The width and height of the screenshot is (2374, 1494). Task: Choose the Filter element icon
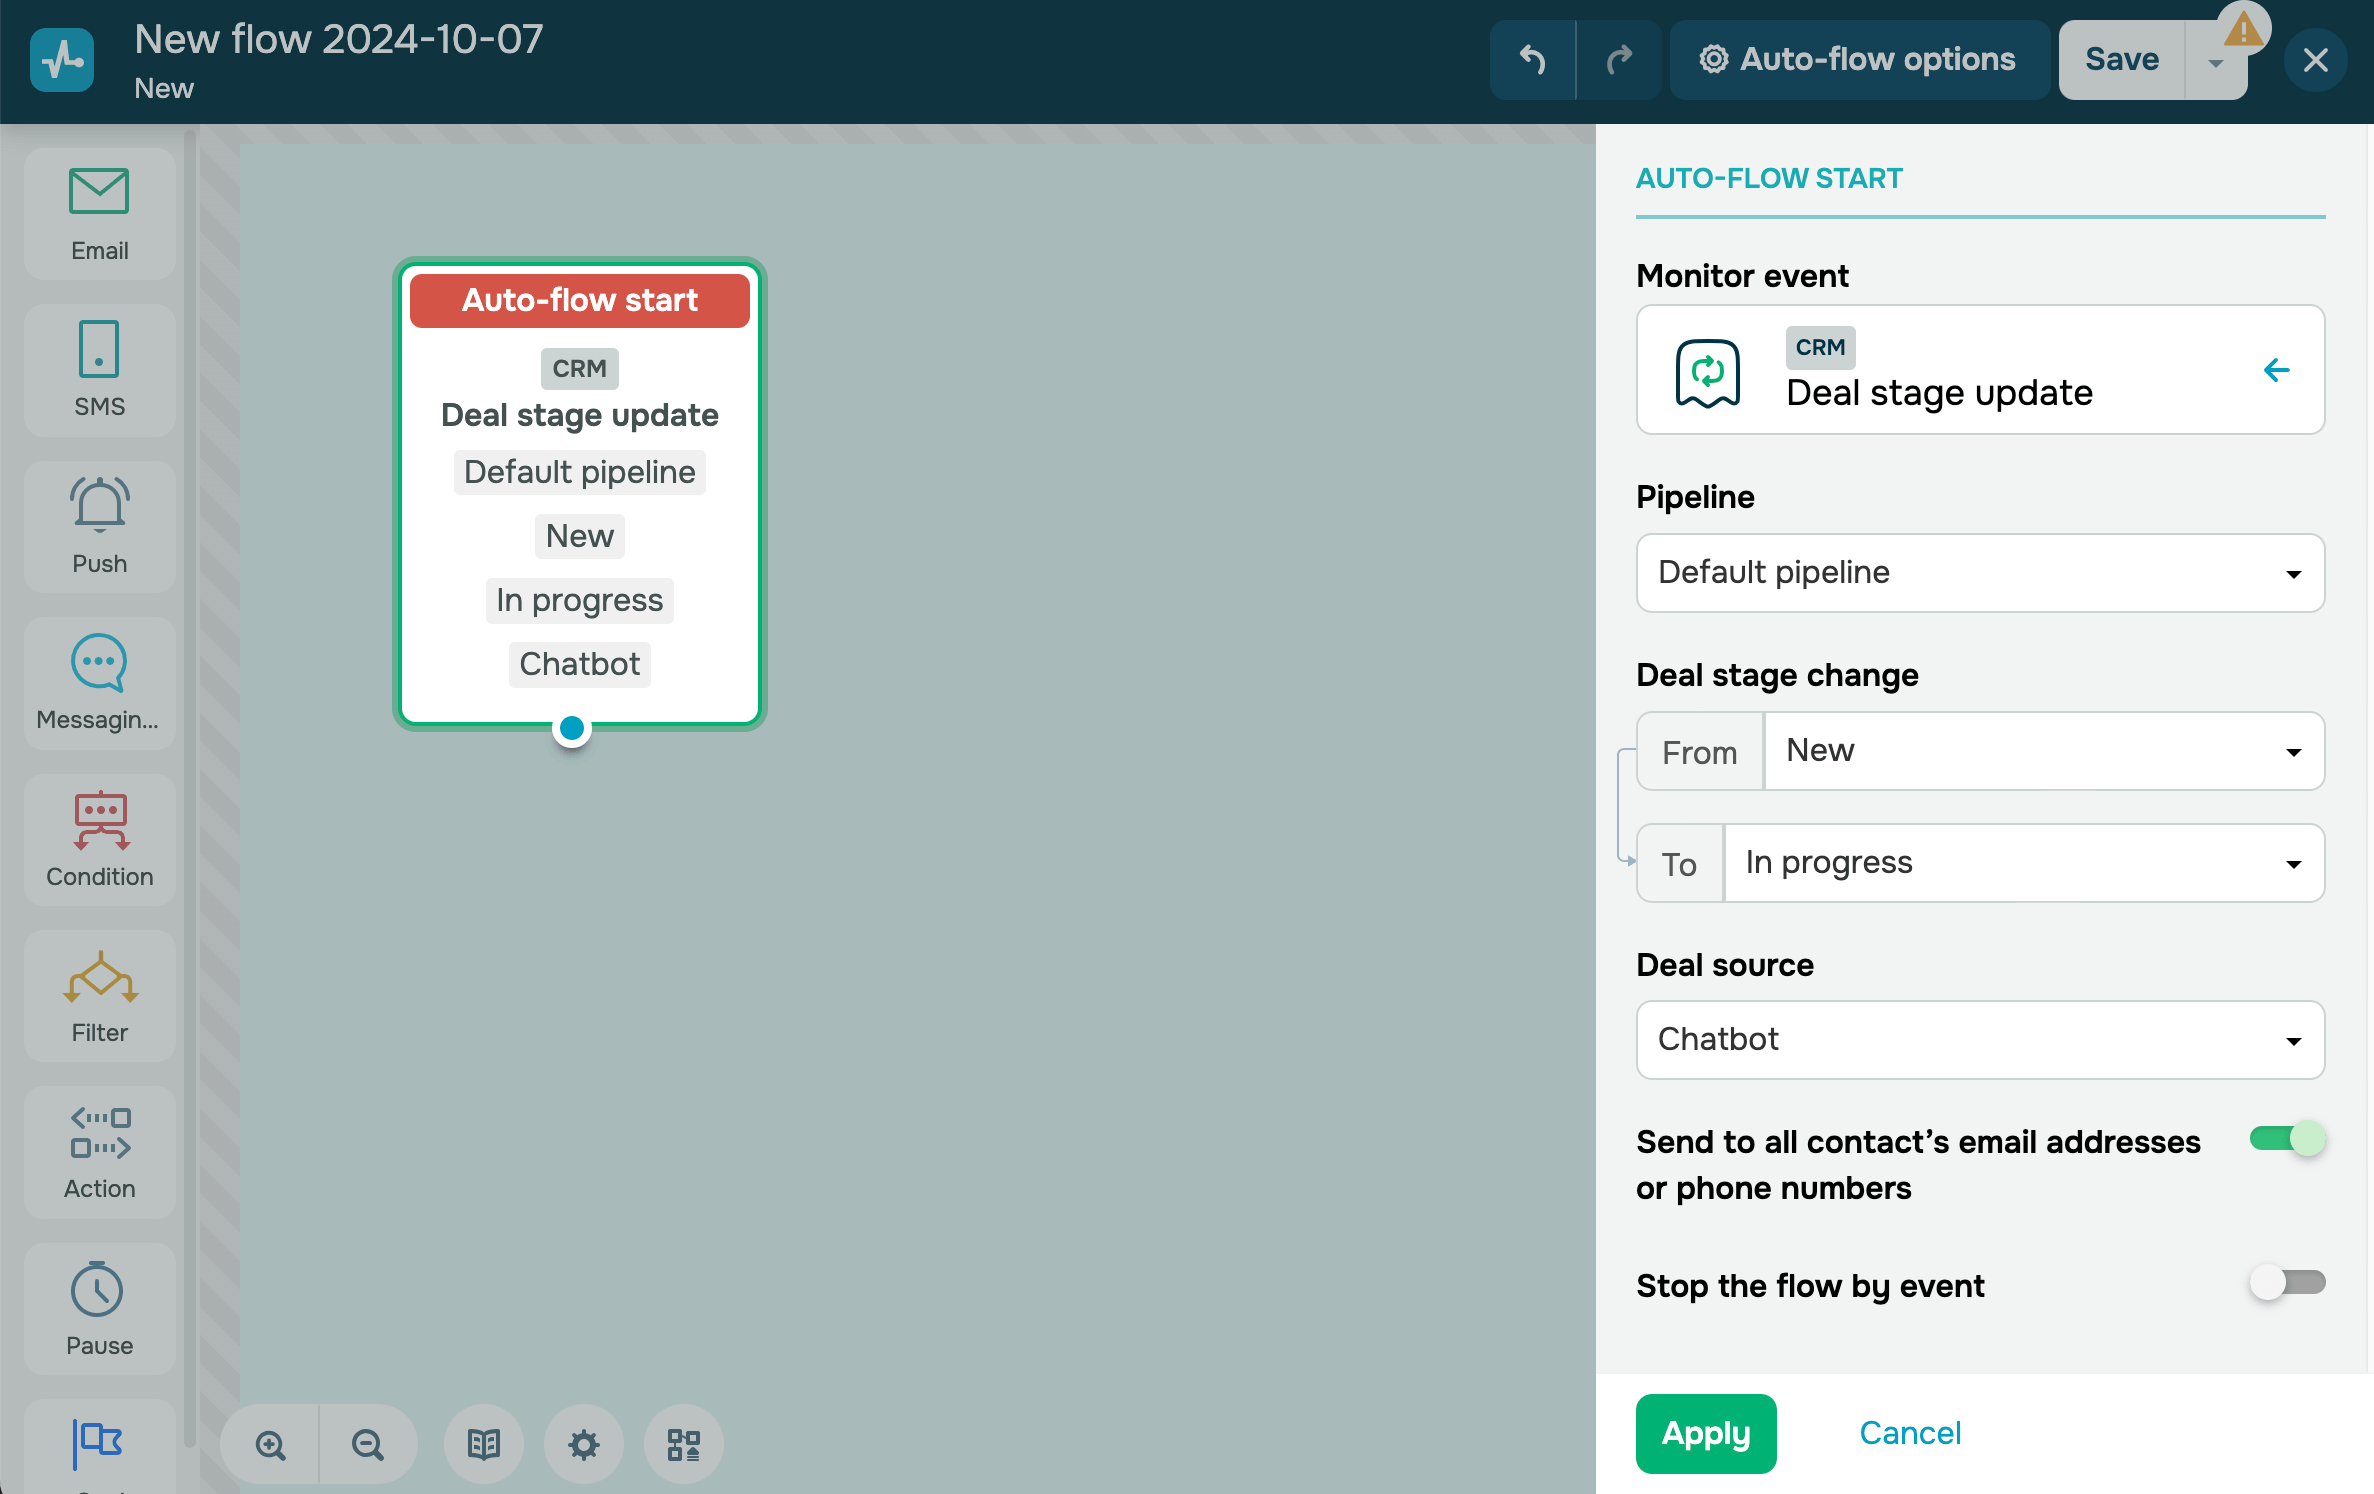pos(99,977)
